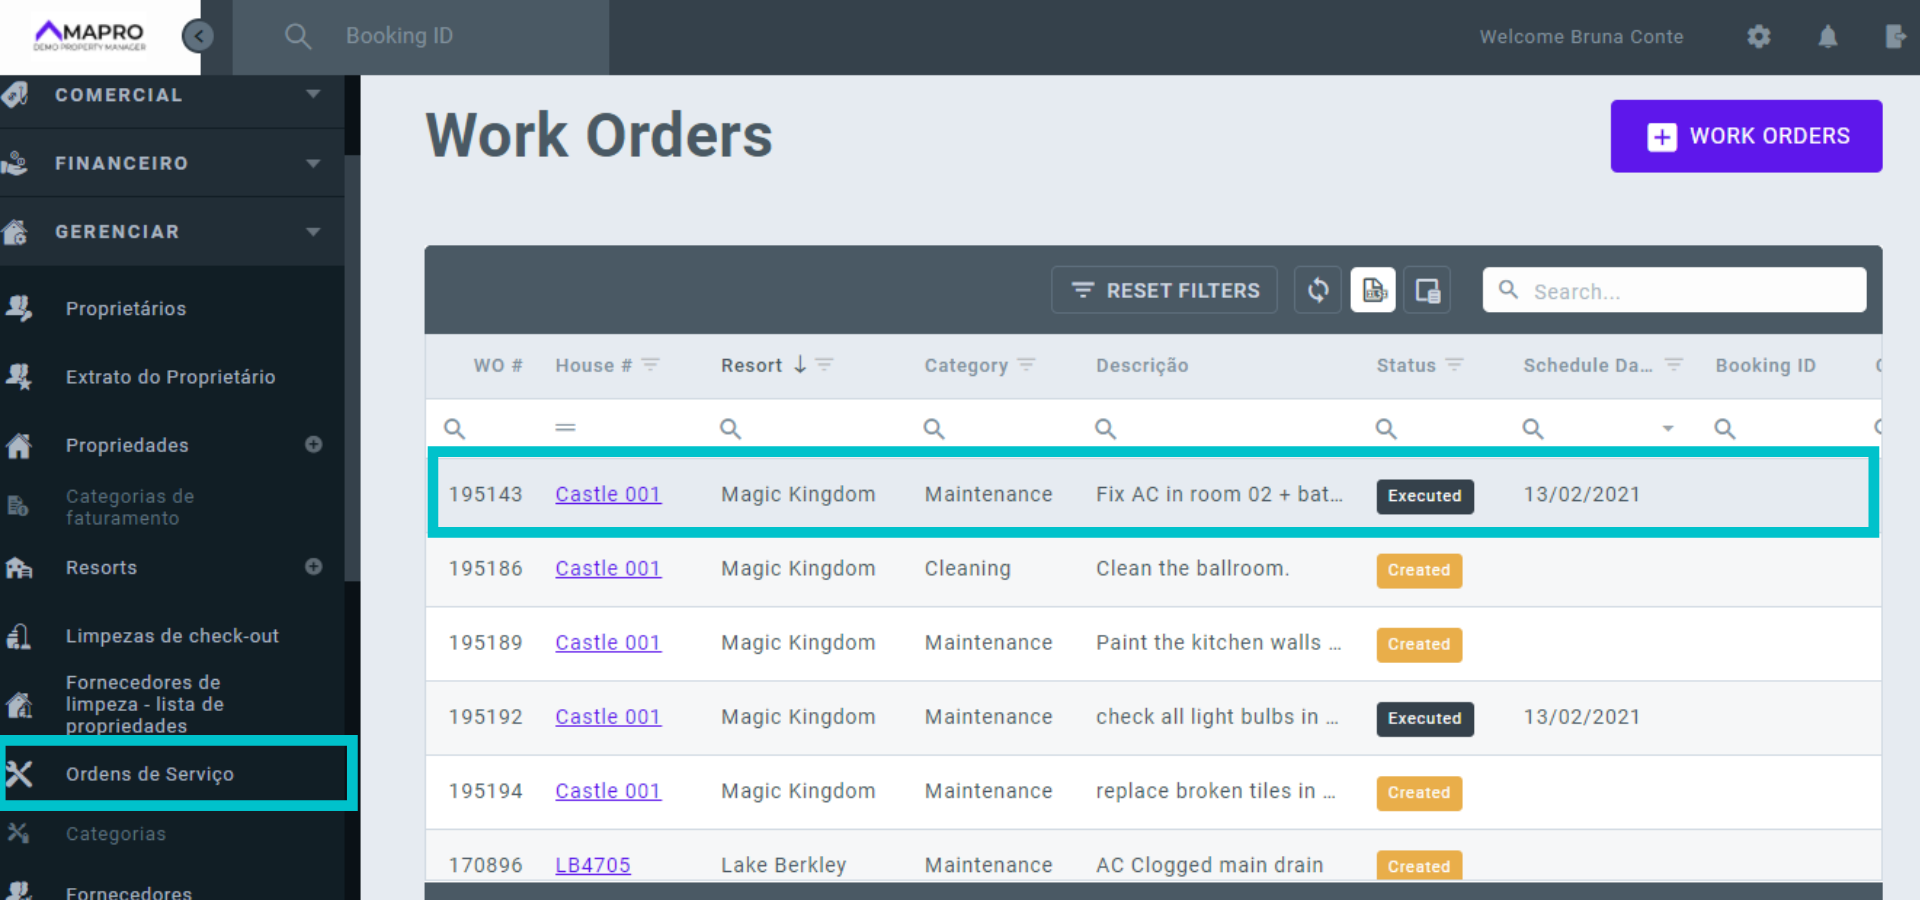
Task: Open the Schedule Date filter dropdown
Action: coord(1667,429)
